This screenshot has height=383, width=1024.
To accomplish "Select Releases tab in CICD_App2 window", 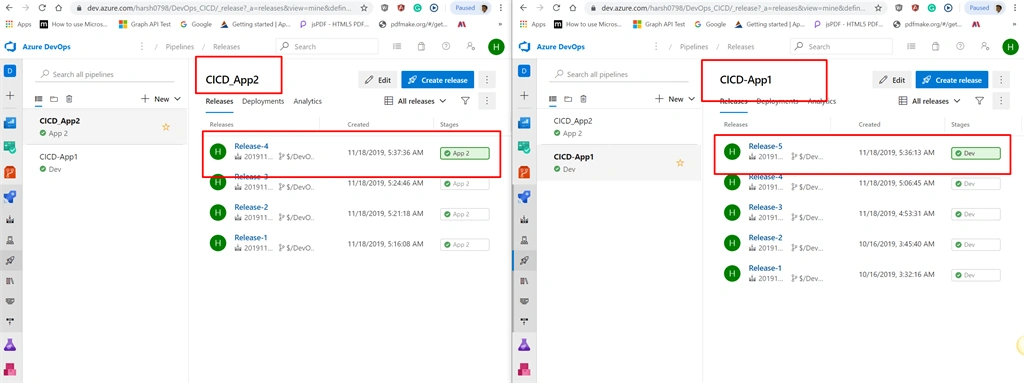I will [x=219, y=101].
